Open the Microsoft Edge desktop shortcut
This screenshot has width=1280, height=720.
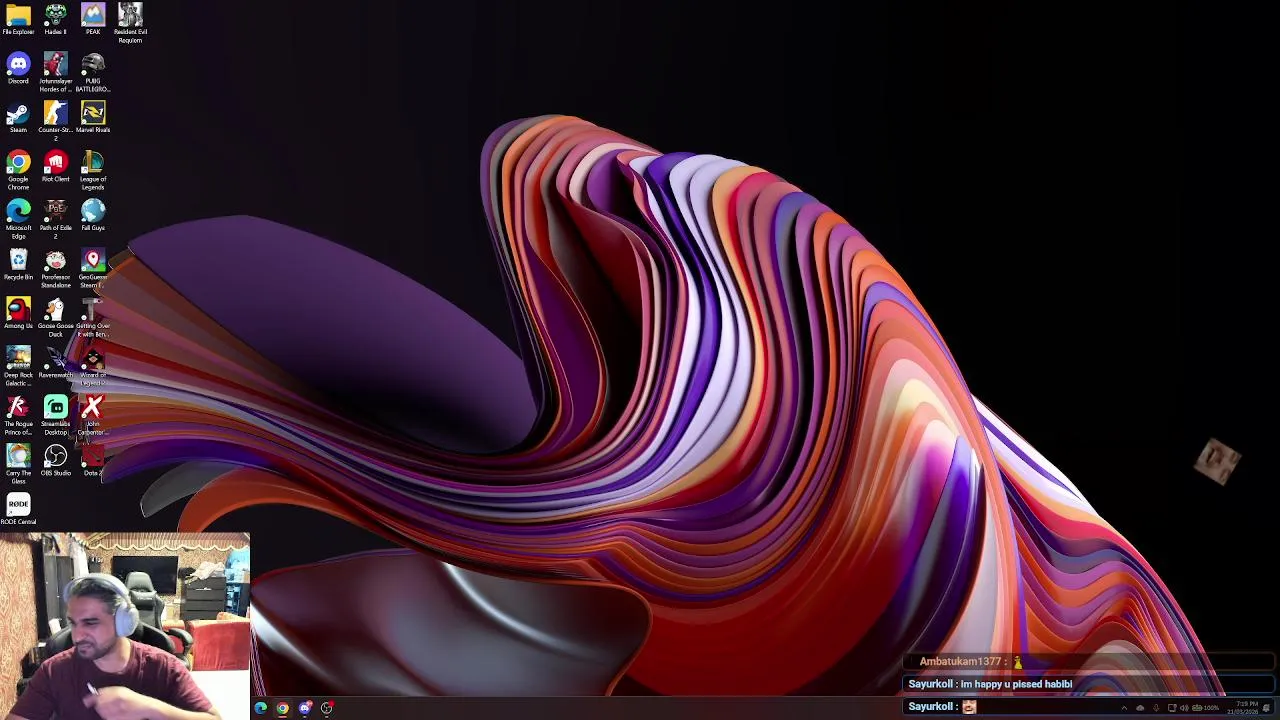click(x=18, y=219)
